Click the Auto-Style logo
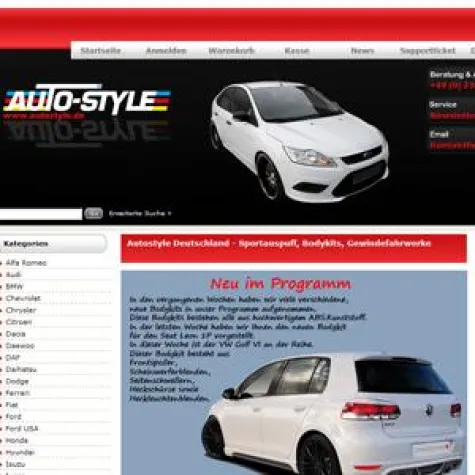The width and height of the screenshot is (475, 475). (87, 101)
